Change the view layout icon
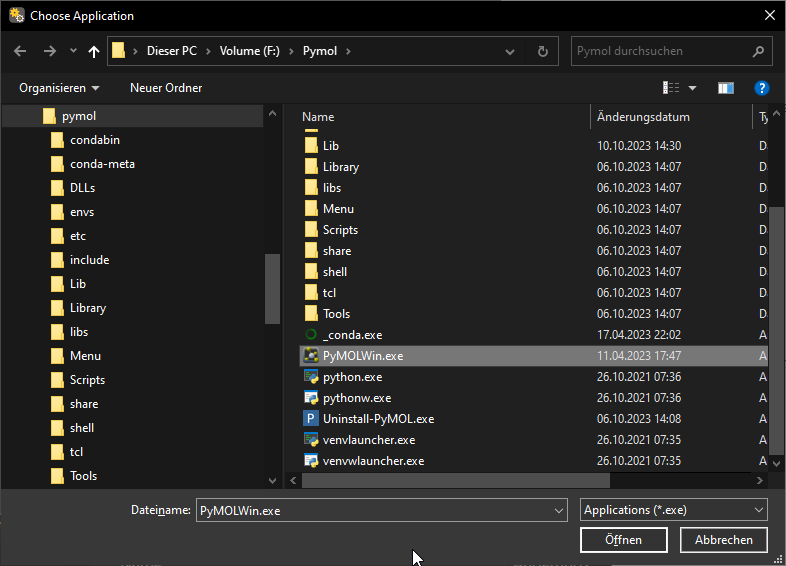This screenshot has width=786, height=566. [x=671, y=88]
